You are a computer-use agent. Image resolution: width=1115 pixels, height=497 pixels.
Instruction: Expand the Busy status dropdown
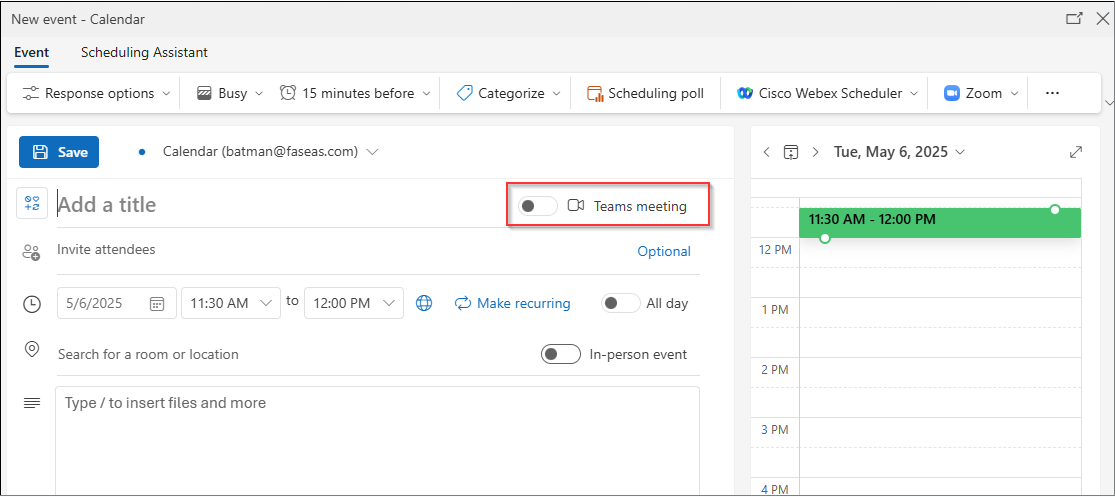coord(230,93)
